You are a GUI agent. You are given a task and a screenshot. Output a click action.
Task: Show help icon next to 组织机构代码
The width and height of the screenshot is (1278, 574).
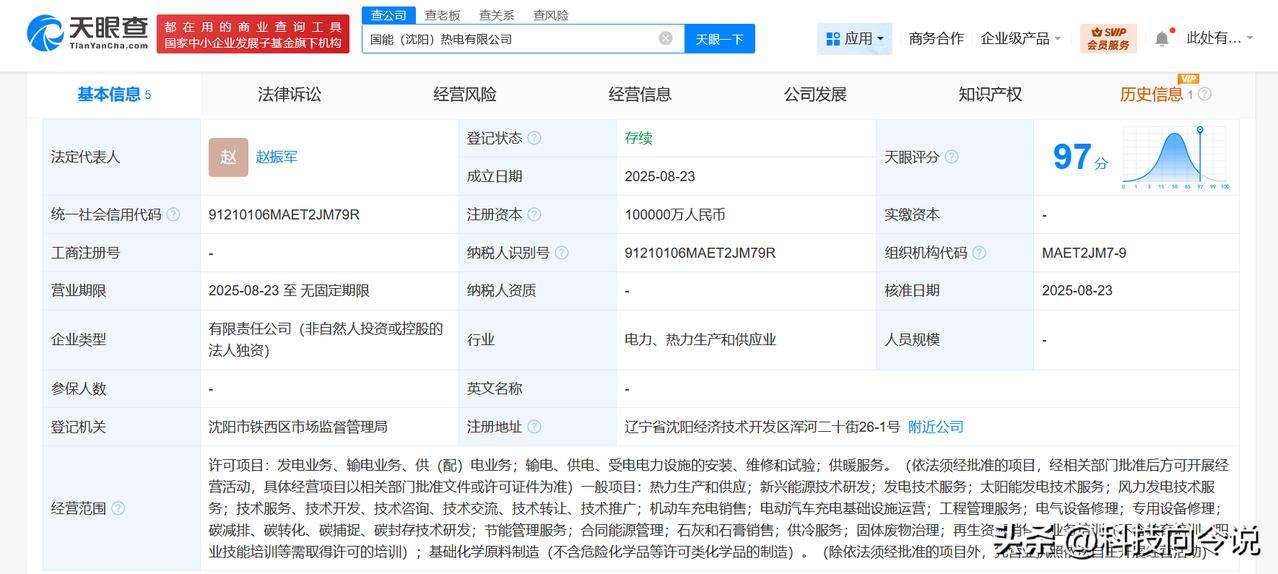(979, 253)
